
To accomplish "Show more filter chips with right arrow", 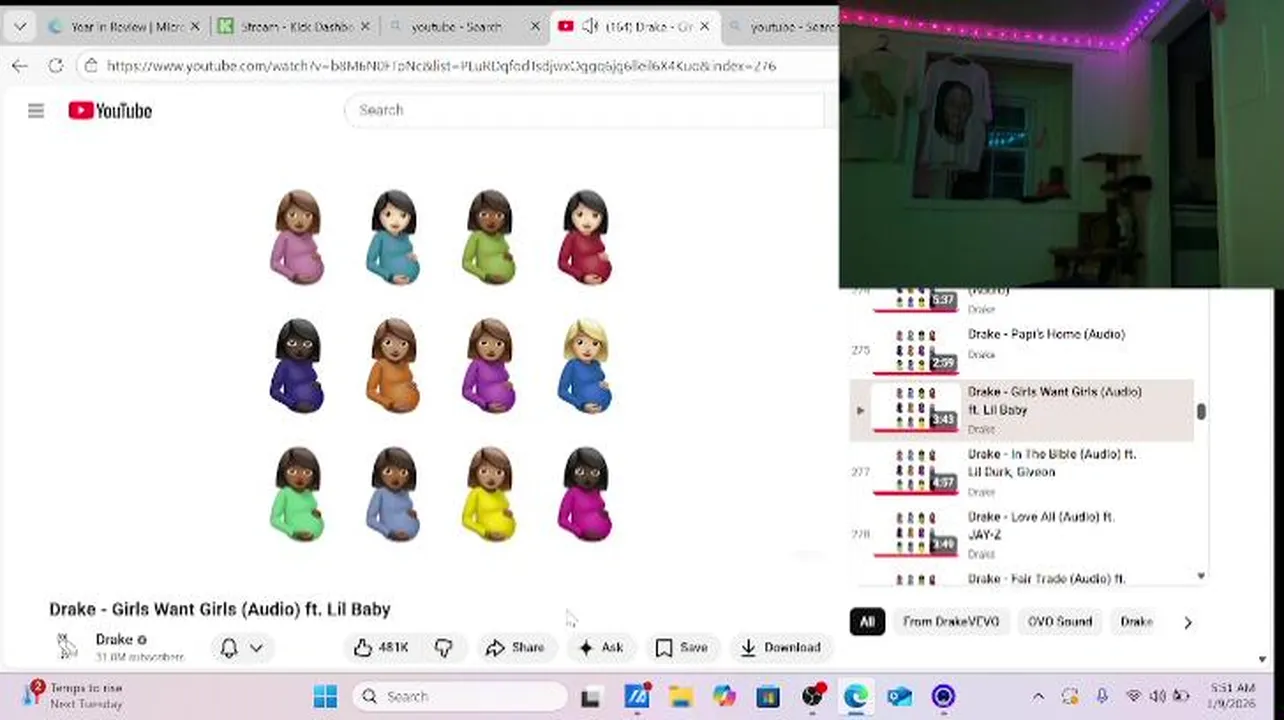I will (x=1188, y=622).
